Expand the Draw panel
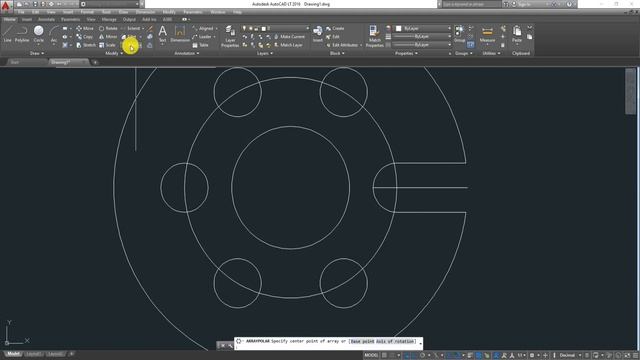 tap(37, 53)
